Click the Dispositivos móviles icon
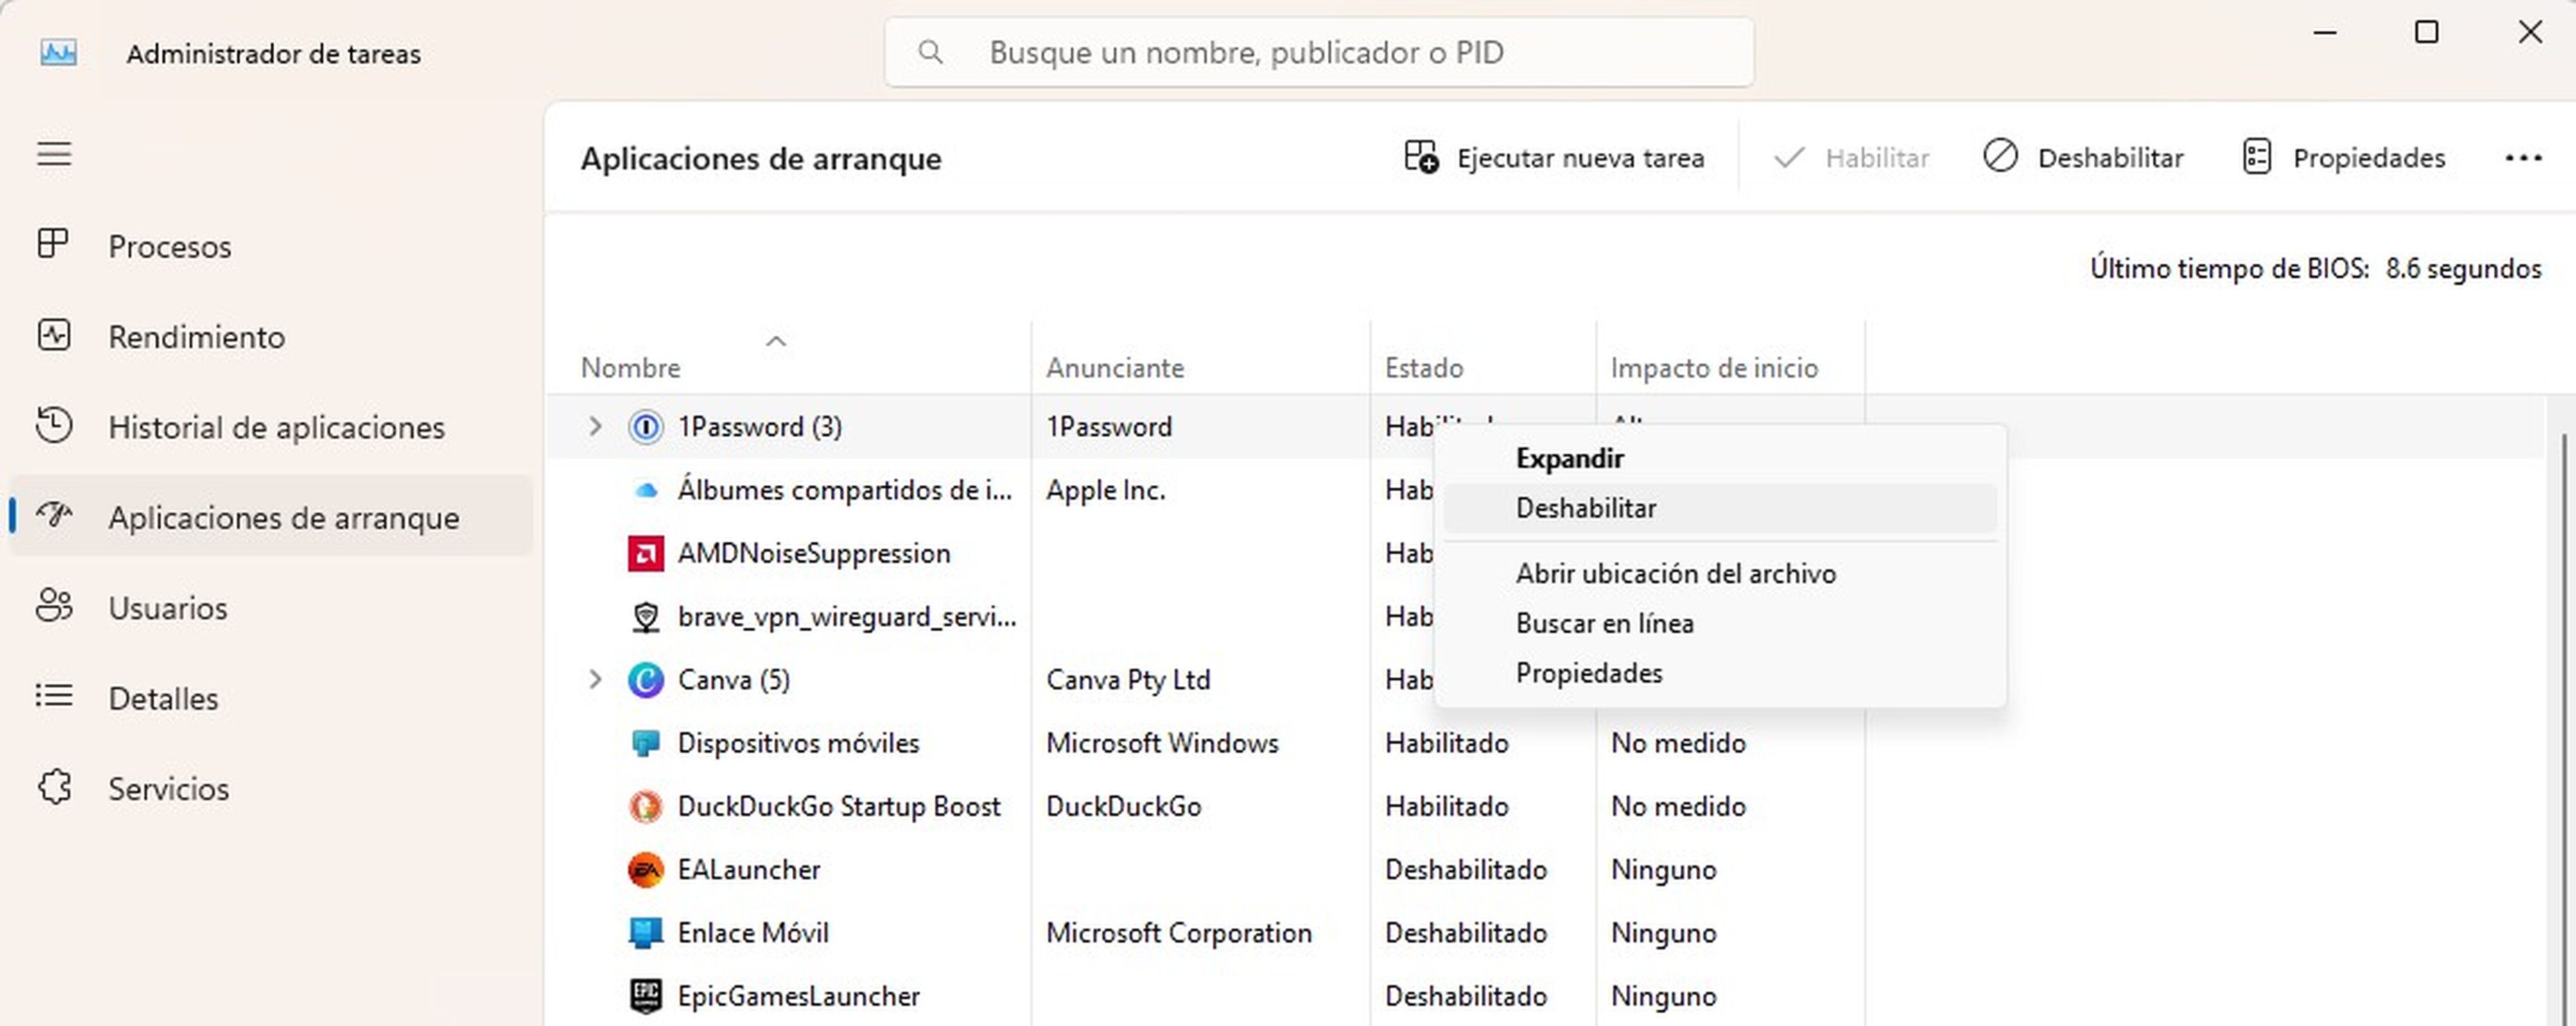This screenshot has width=2576, height=1026. 646,744
